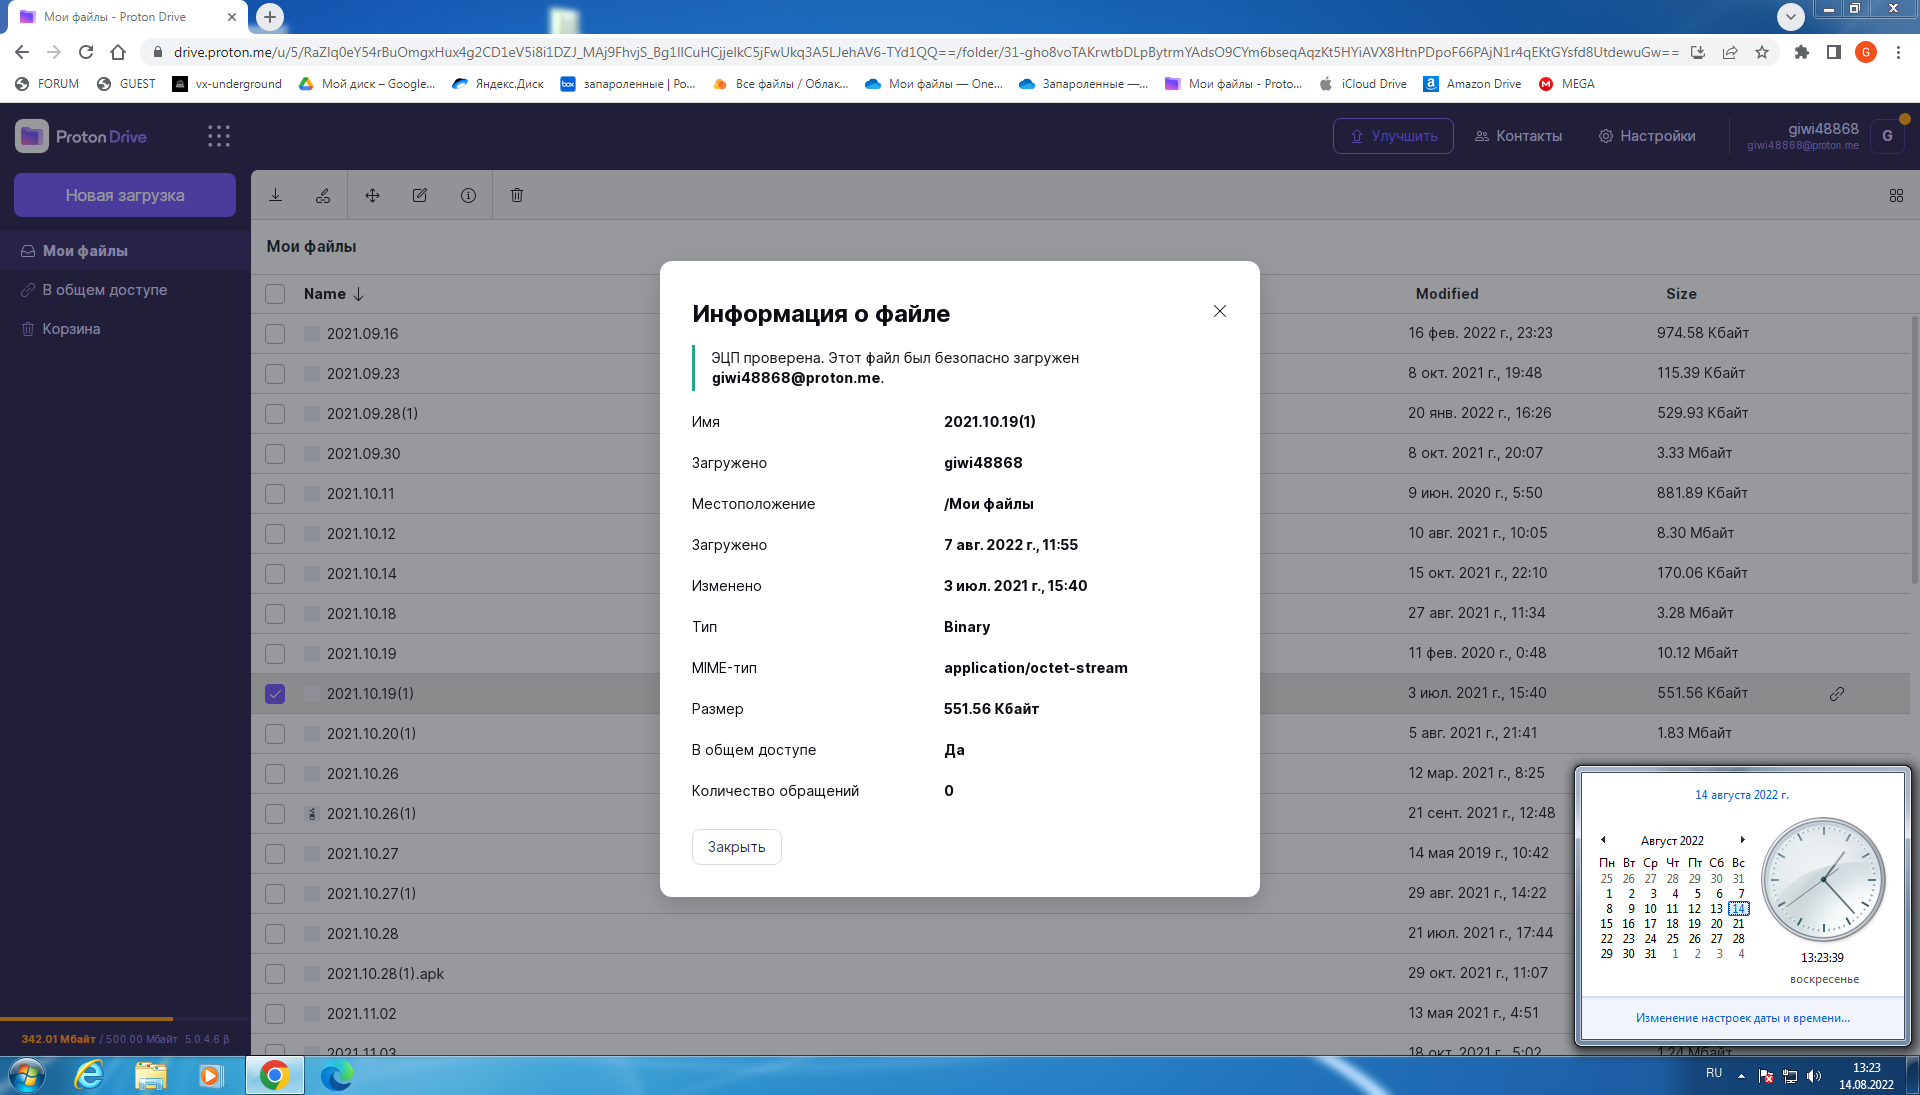Screen dimensions: 1920x1095
Task: Open Контакты in header
Action: point(1518,136)
